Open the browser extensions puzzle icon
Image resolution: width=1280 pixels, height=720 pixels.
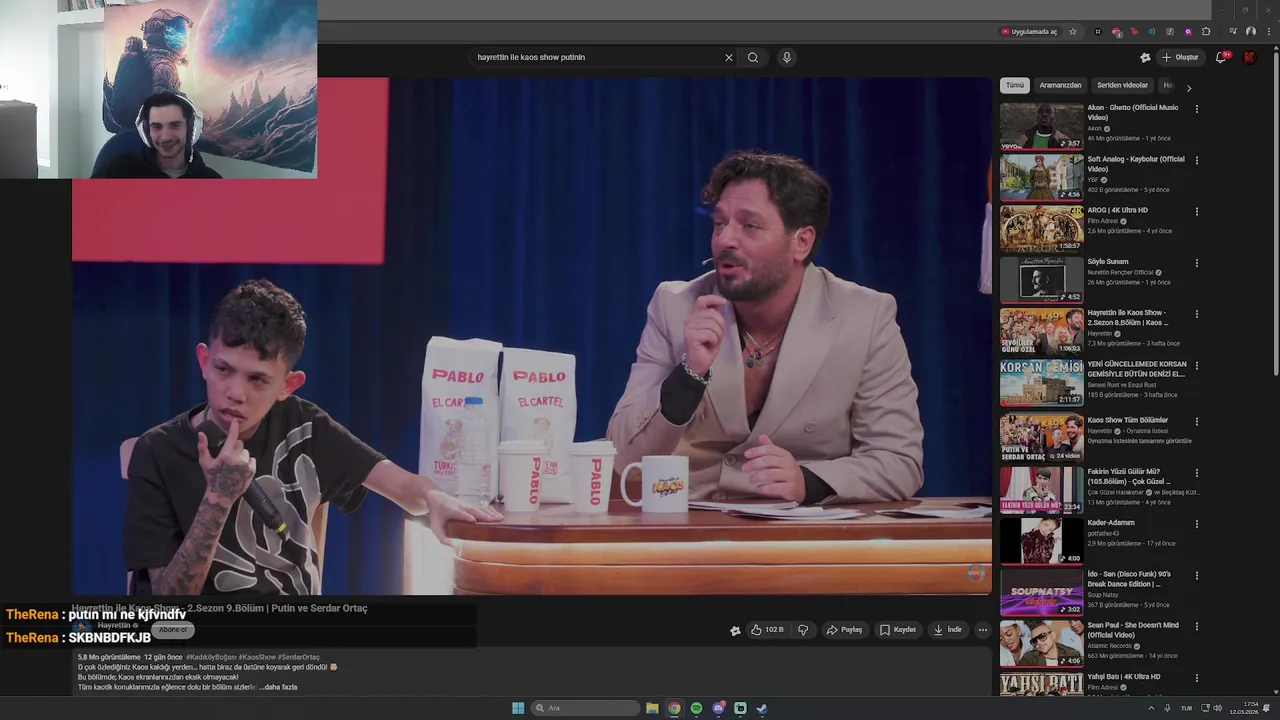[1206, 31]
